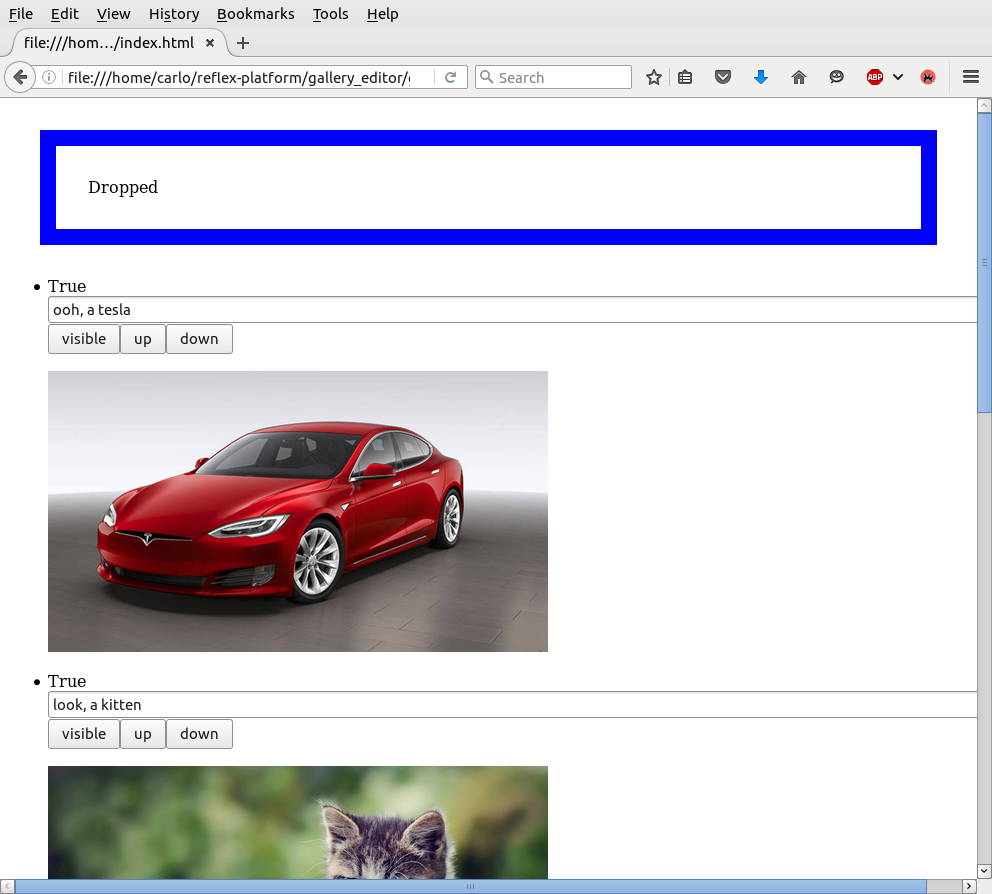
Task: Open the Bookmarks menu
Action: tap(256, 14)
